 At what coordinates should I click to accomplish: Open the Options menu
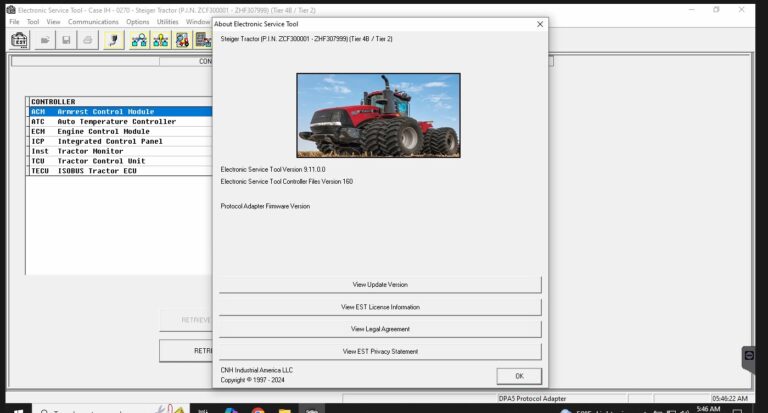tap(137, 22)
